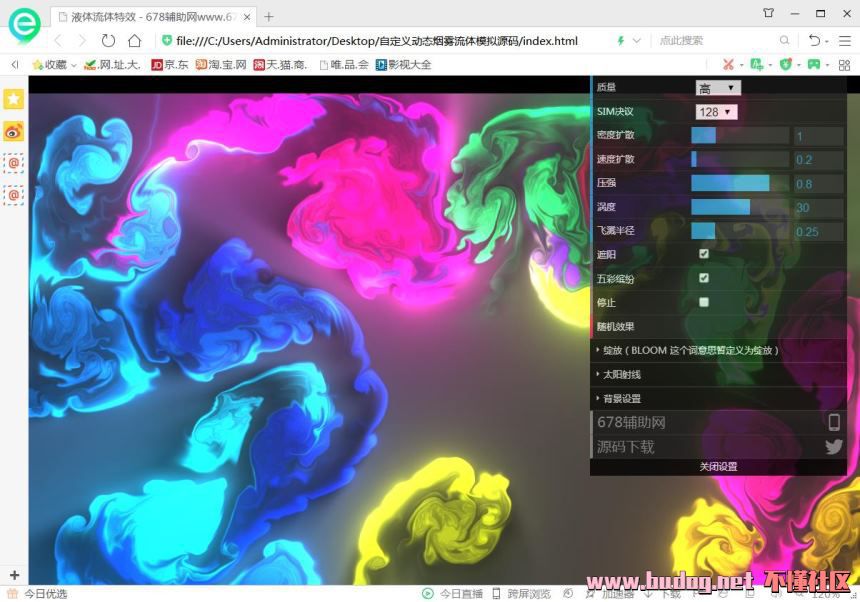The image size is (860, 602).
Task: Click the green security shield in address bar
Action: 167,41
